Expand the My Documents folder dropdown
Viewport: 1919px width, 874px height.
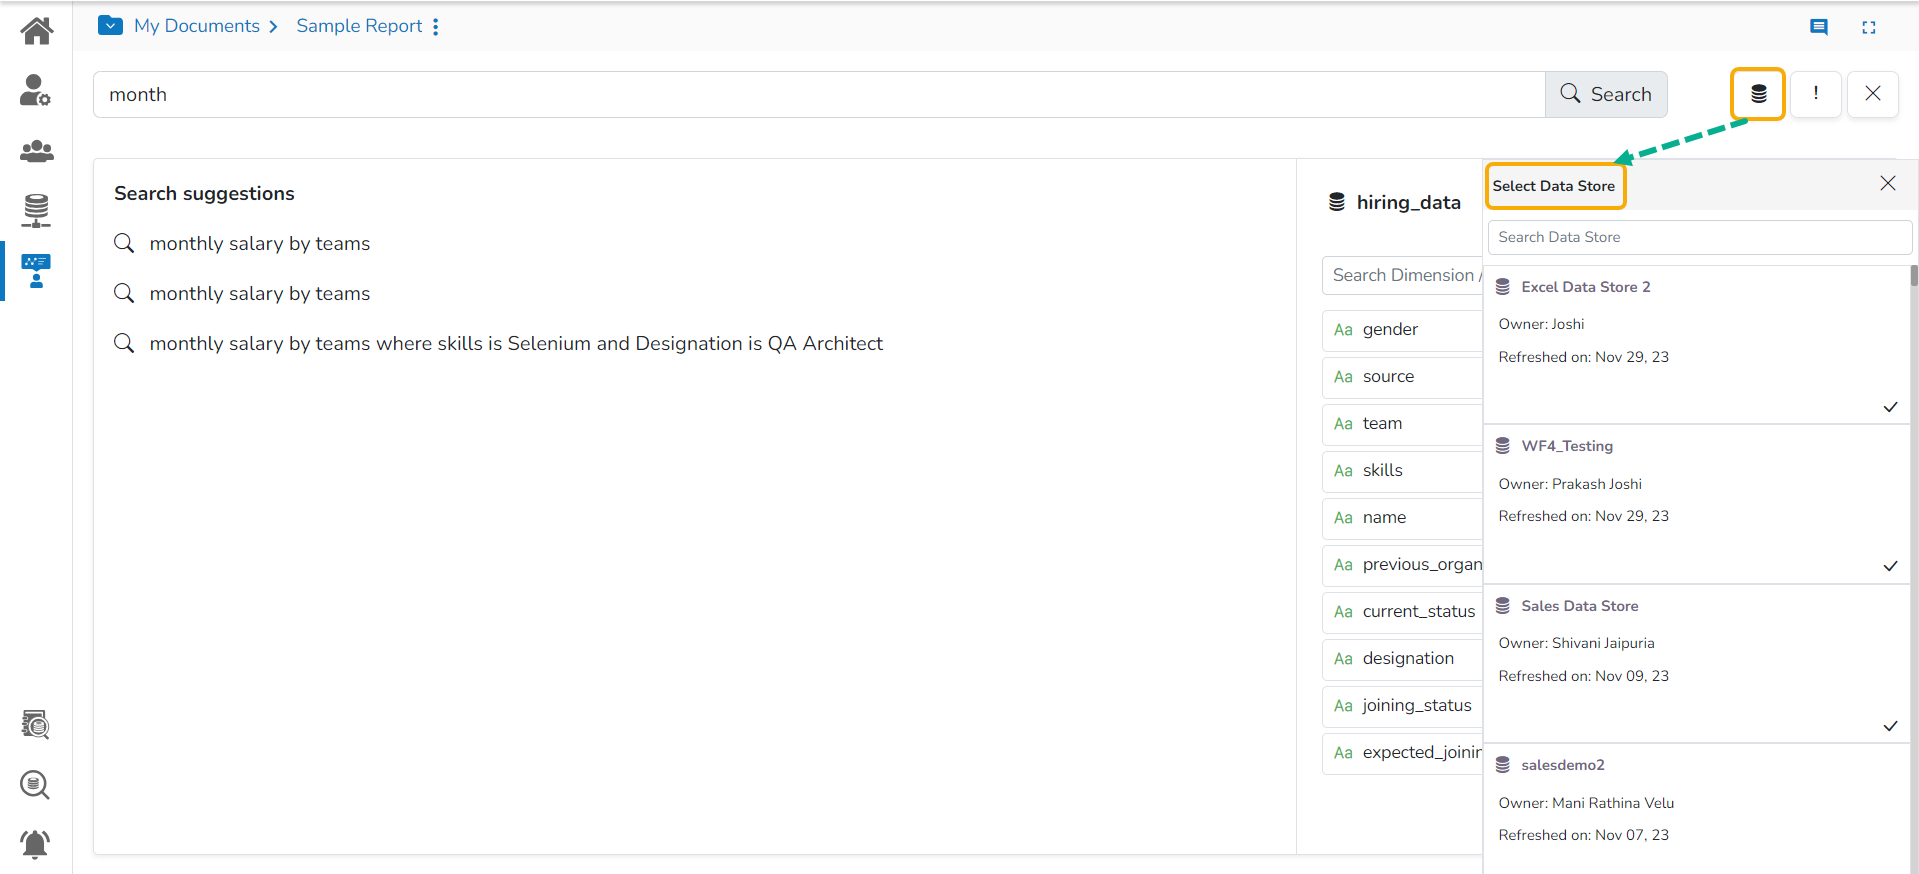[x=110, y=26]
